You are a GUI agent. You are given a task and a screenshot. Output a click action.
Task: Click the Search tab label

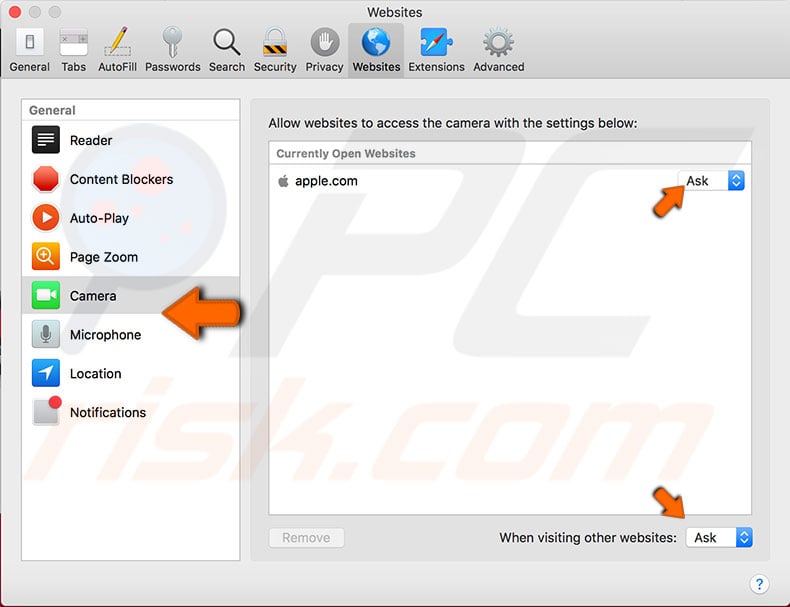227,67
